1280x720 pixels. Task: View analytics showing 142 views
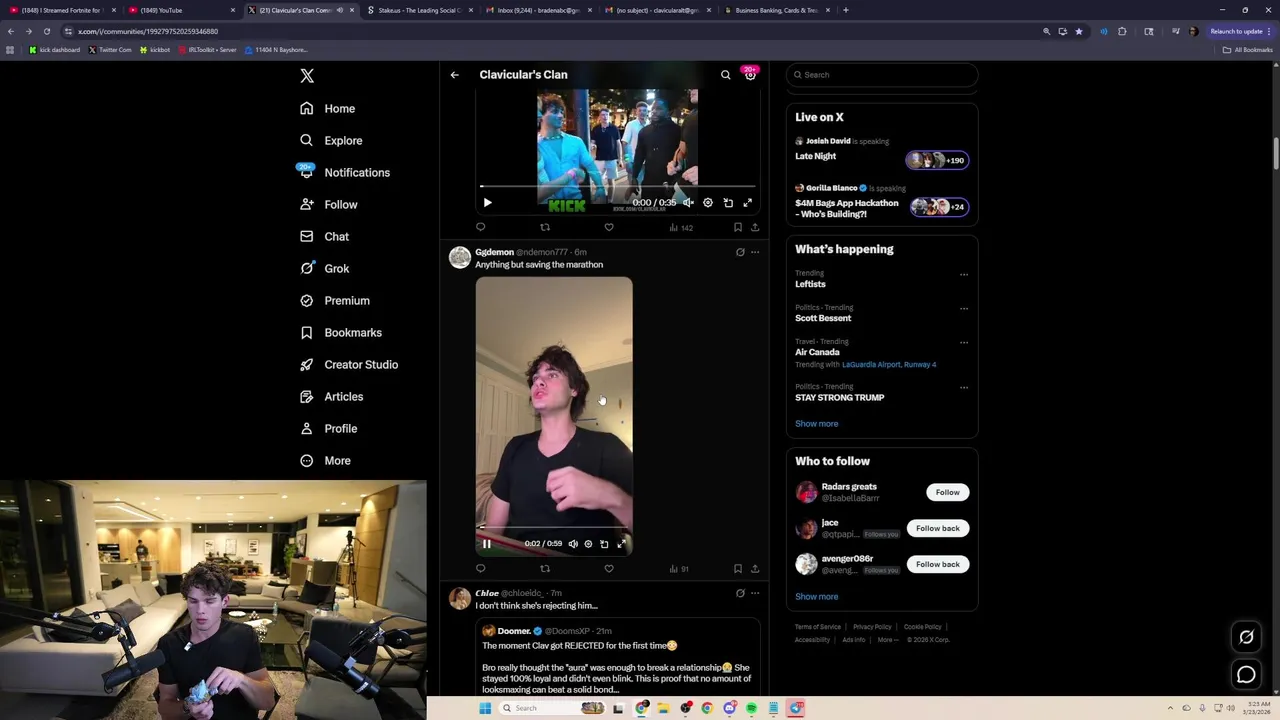[681, 227]
